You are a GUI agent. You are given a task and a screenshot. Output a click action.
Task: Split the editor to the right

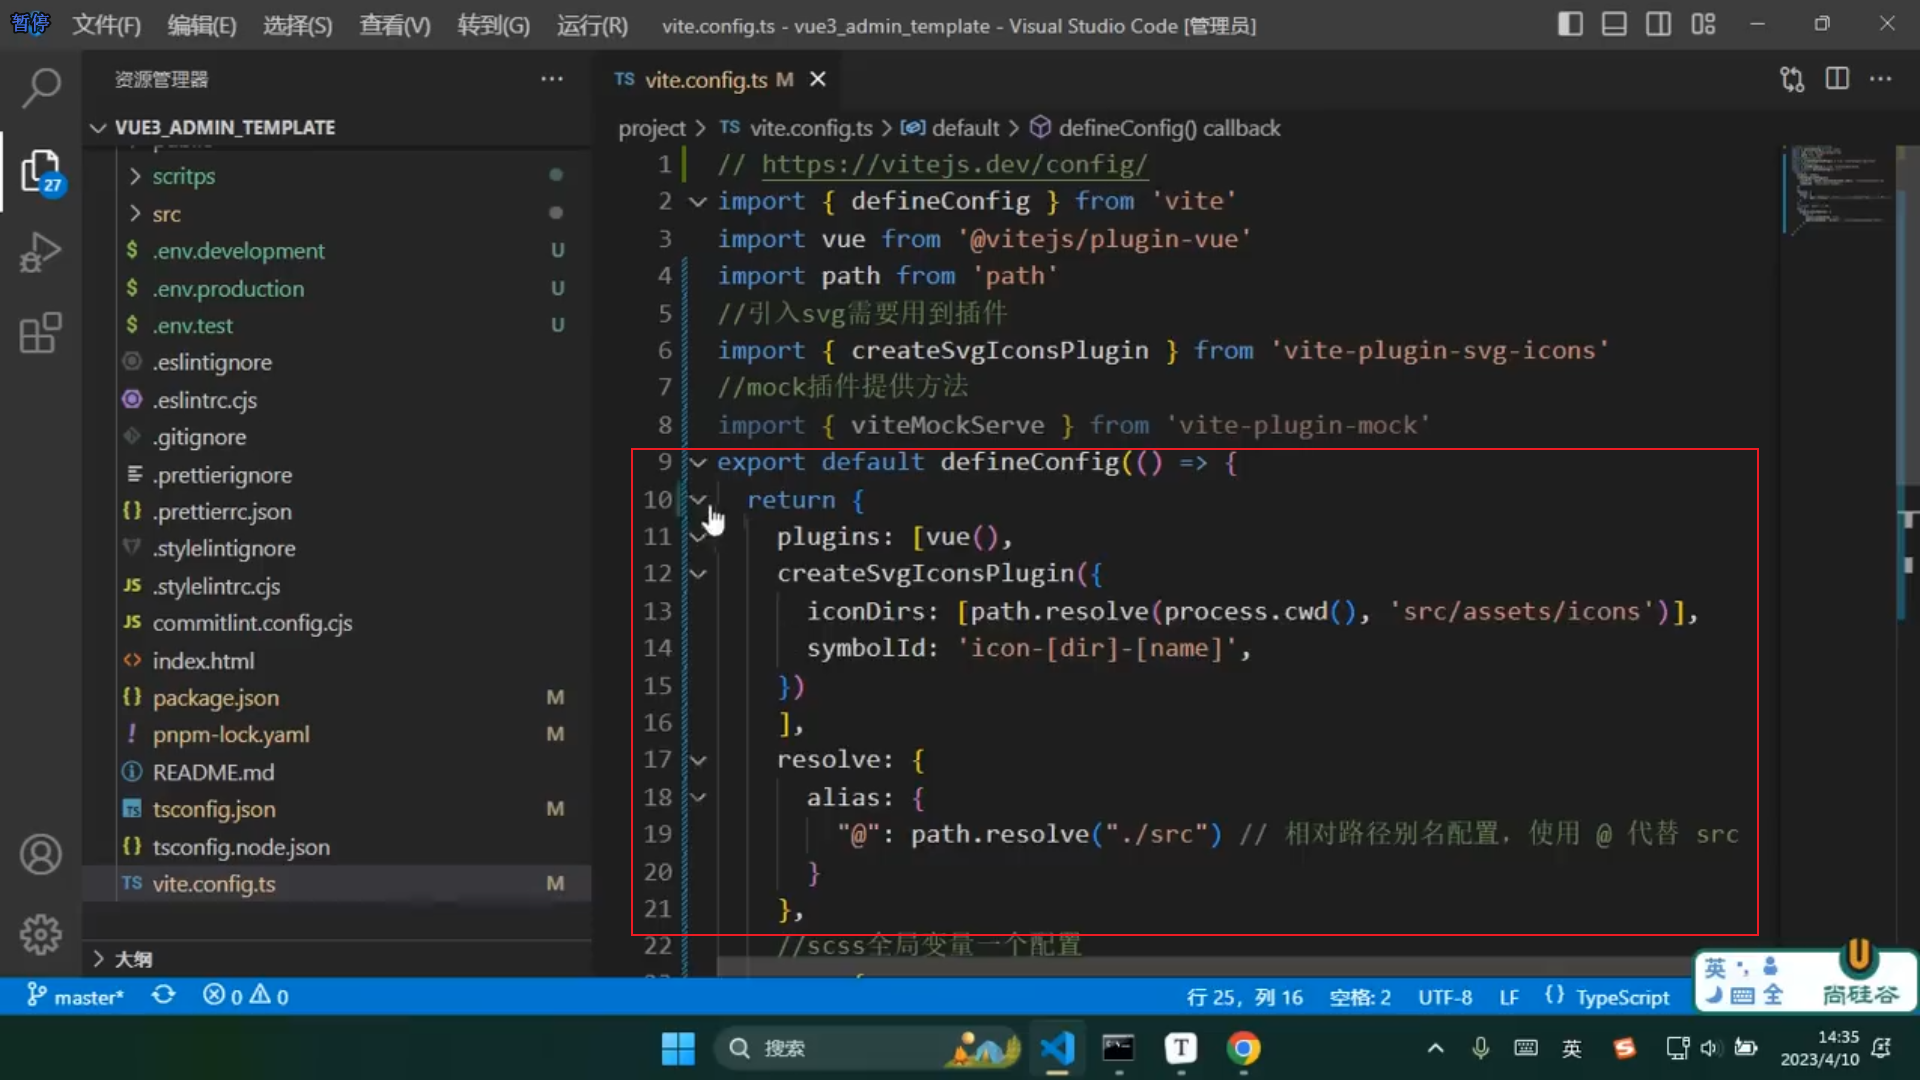pyautogui.click(x=1837, y=79)
